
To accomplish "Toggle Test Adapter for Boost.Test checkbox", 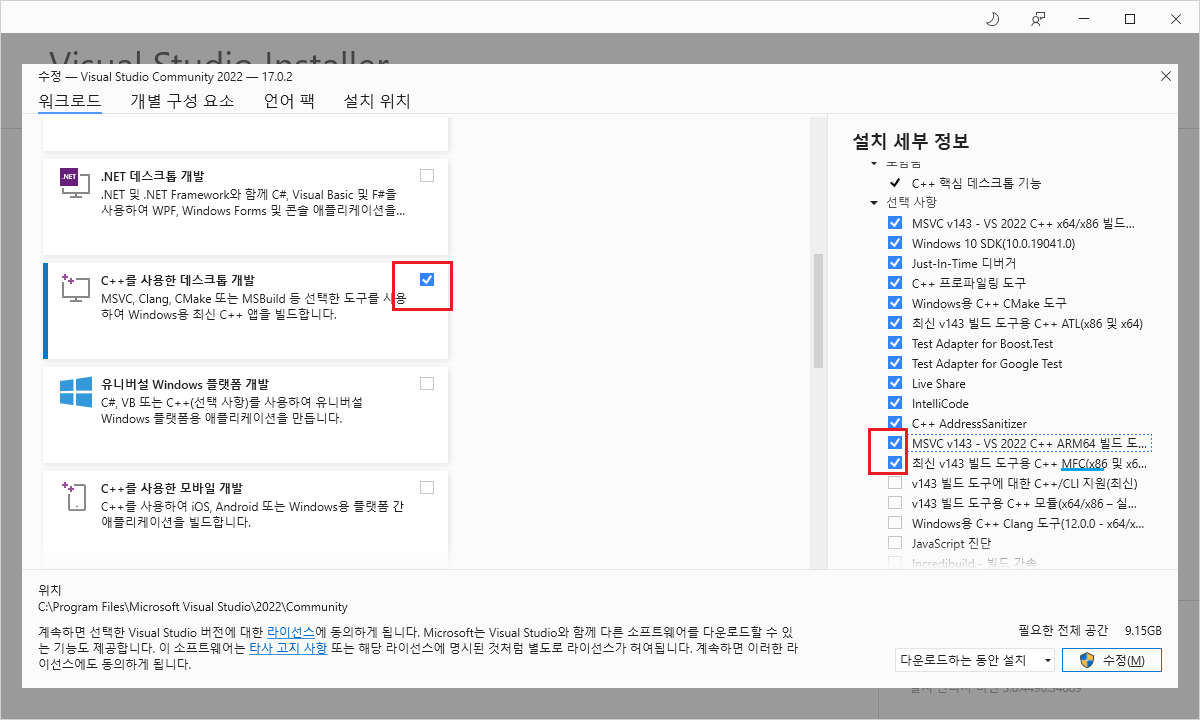I will tap(895, 343).
